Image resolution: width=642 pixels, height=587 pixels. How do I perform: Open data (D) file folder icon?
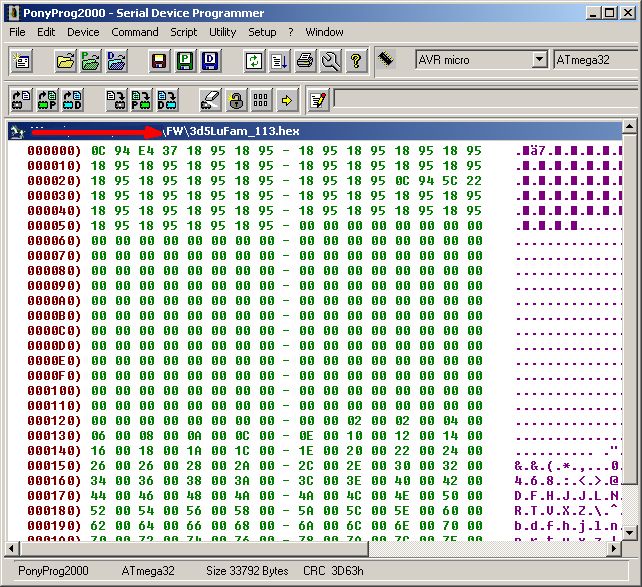point(117,61)
